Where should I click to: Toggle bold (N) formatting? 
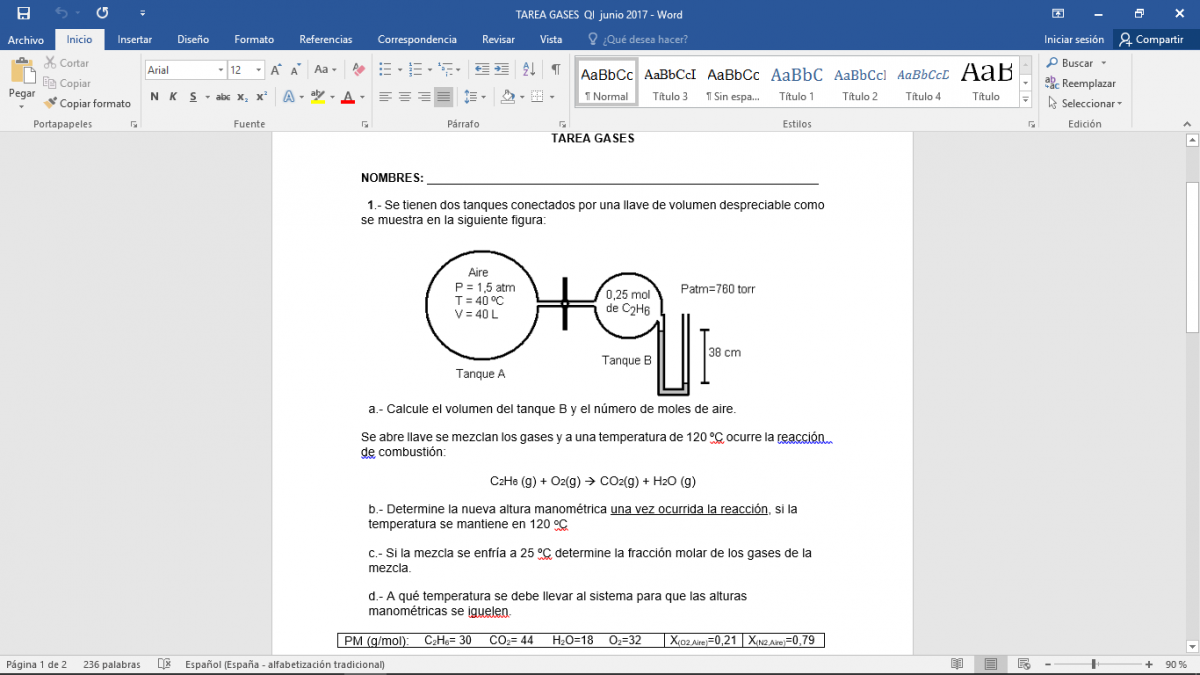pyautogui.click(x=154, y=97)
